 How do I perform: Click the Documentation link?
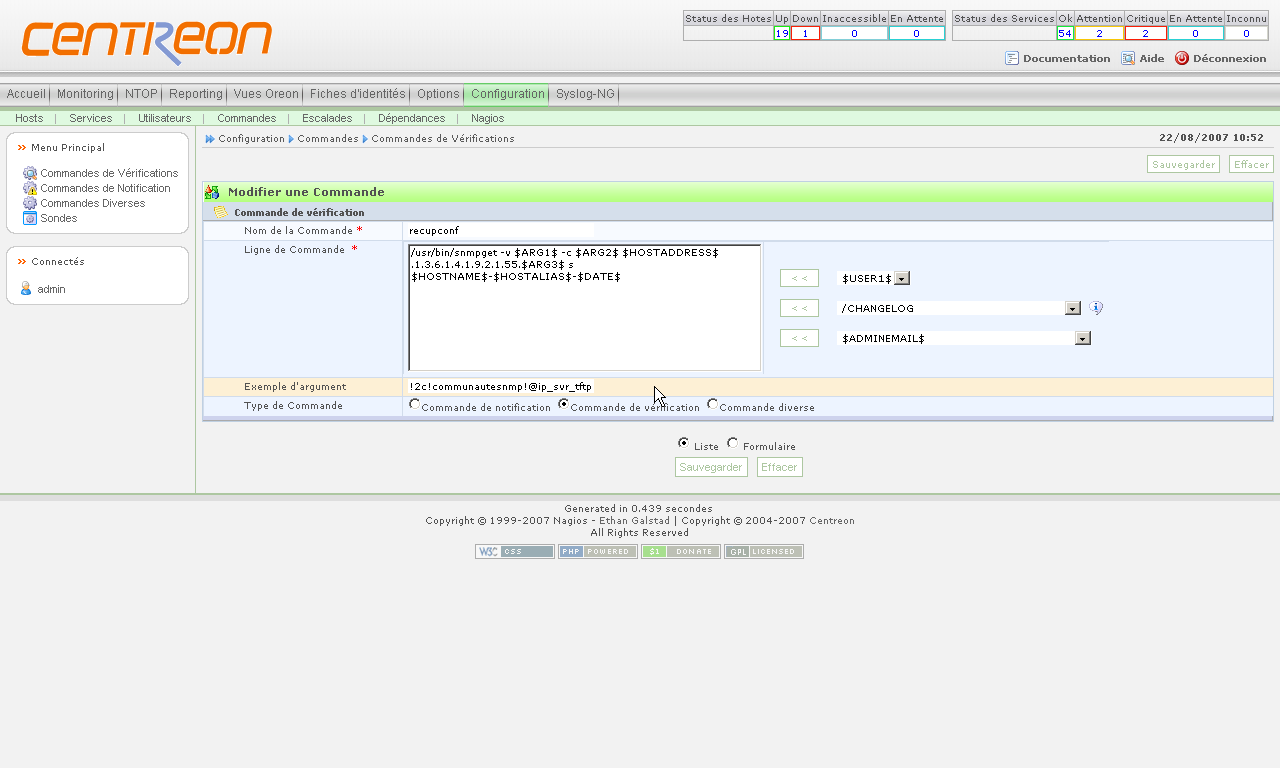(x=1066, y=58)
